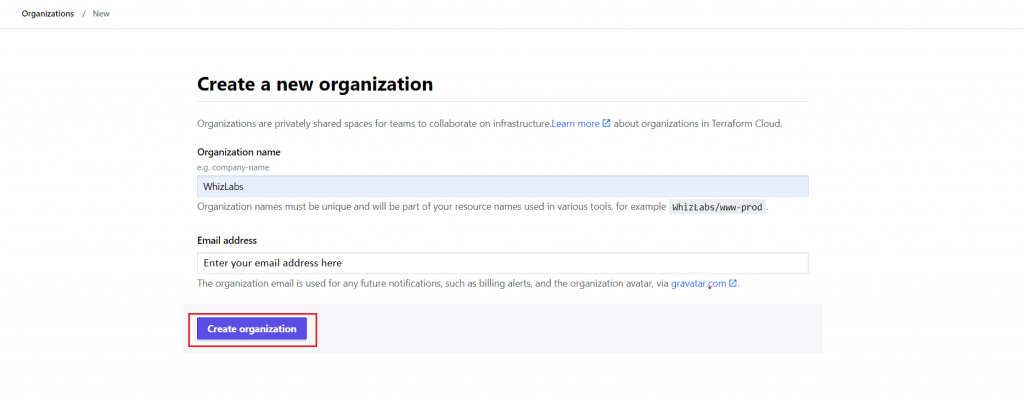This screenshot has height=402, width=1024.
Task: Click the Email address input field
Action: 502,263
